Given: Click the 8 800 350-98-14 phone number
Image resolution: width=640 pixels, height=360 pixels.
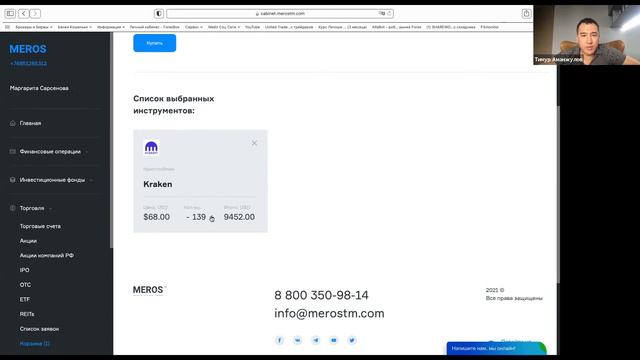Looking at the screenshot, I should (321, 295).
